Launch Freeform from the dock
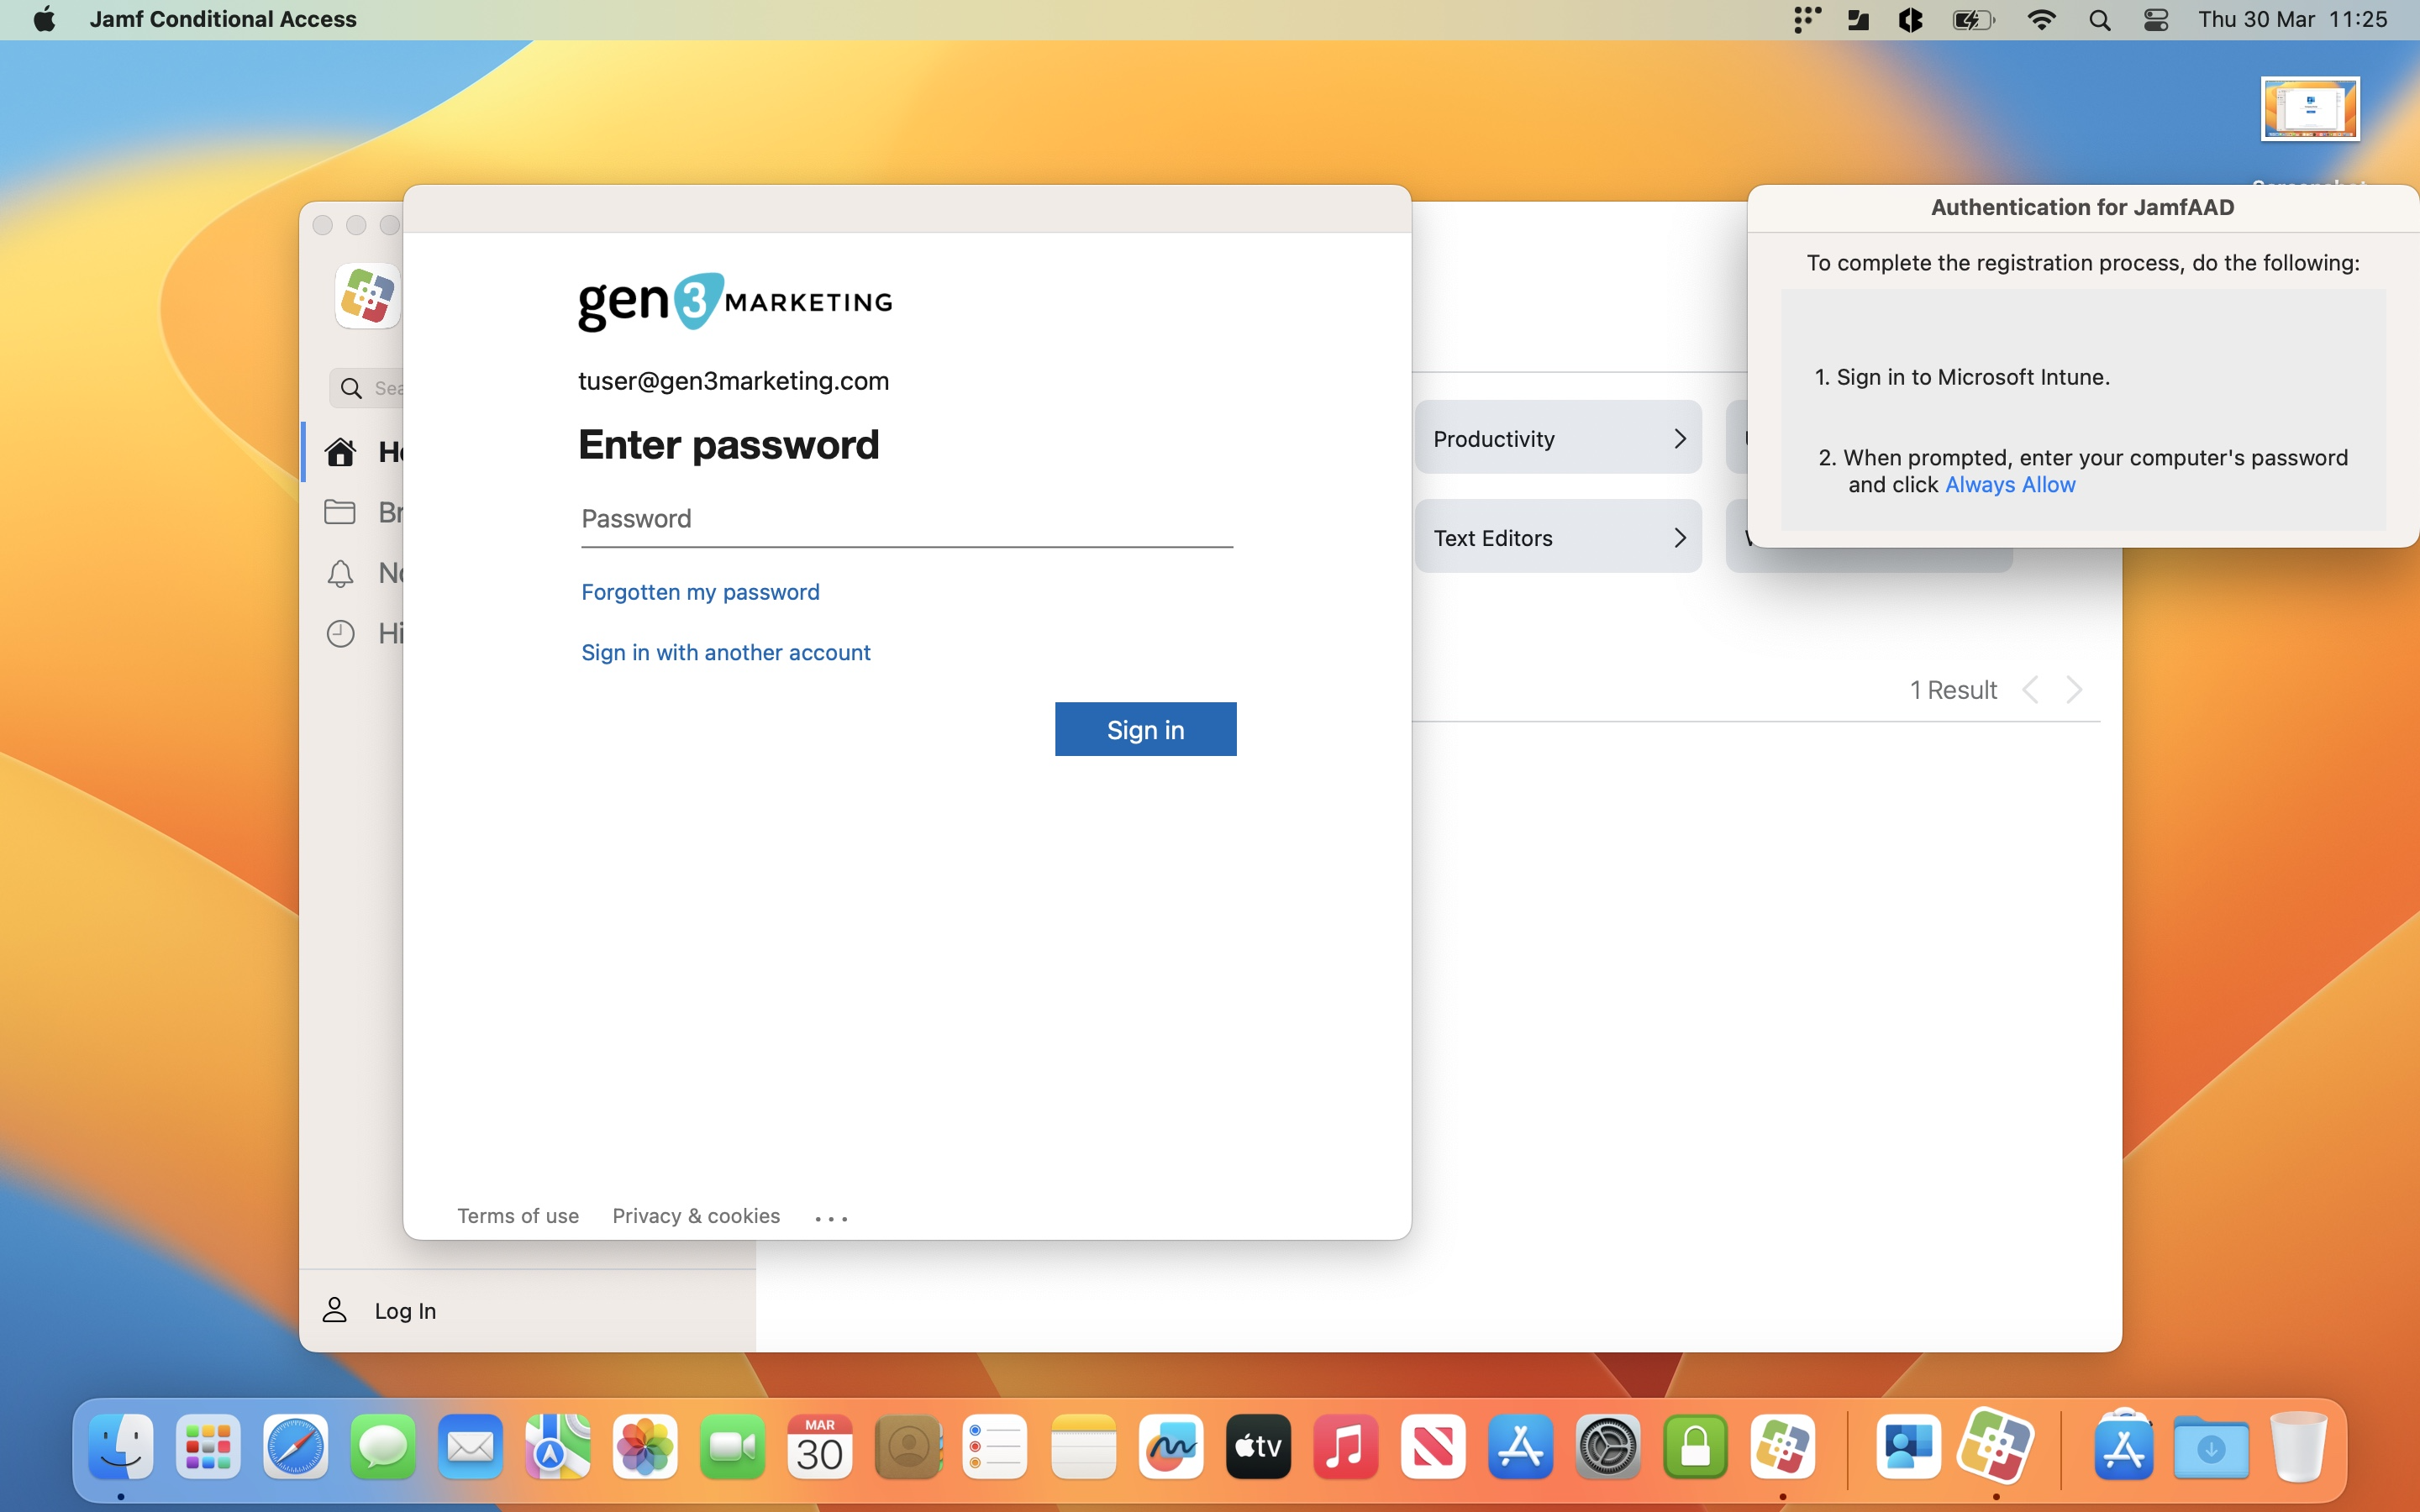2420x1512 pixels. (1170, 1446)
